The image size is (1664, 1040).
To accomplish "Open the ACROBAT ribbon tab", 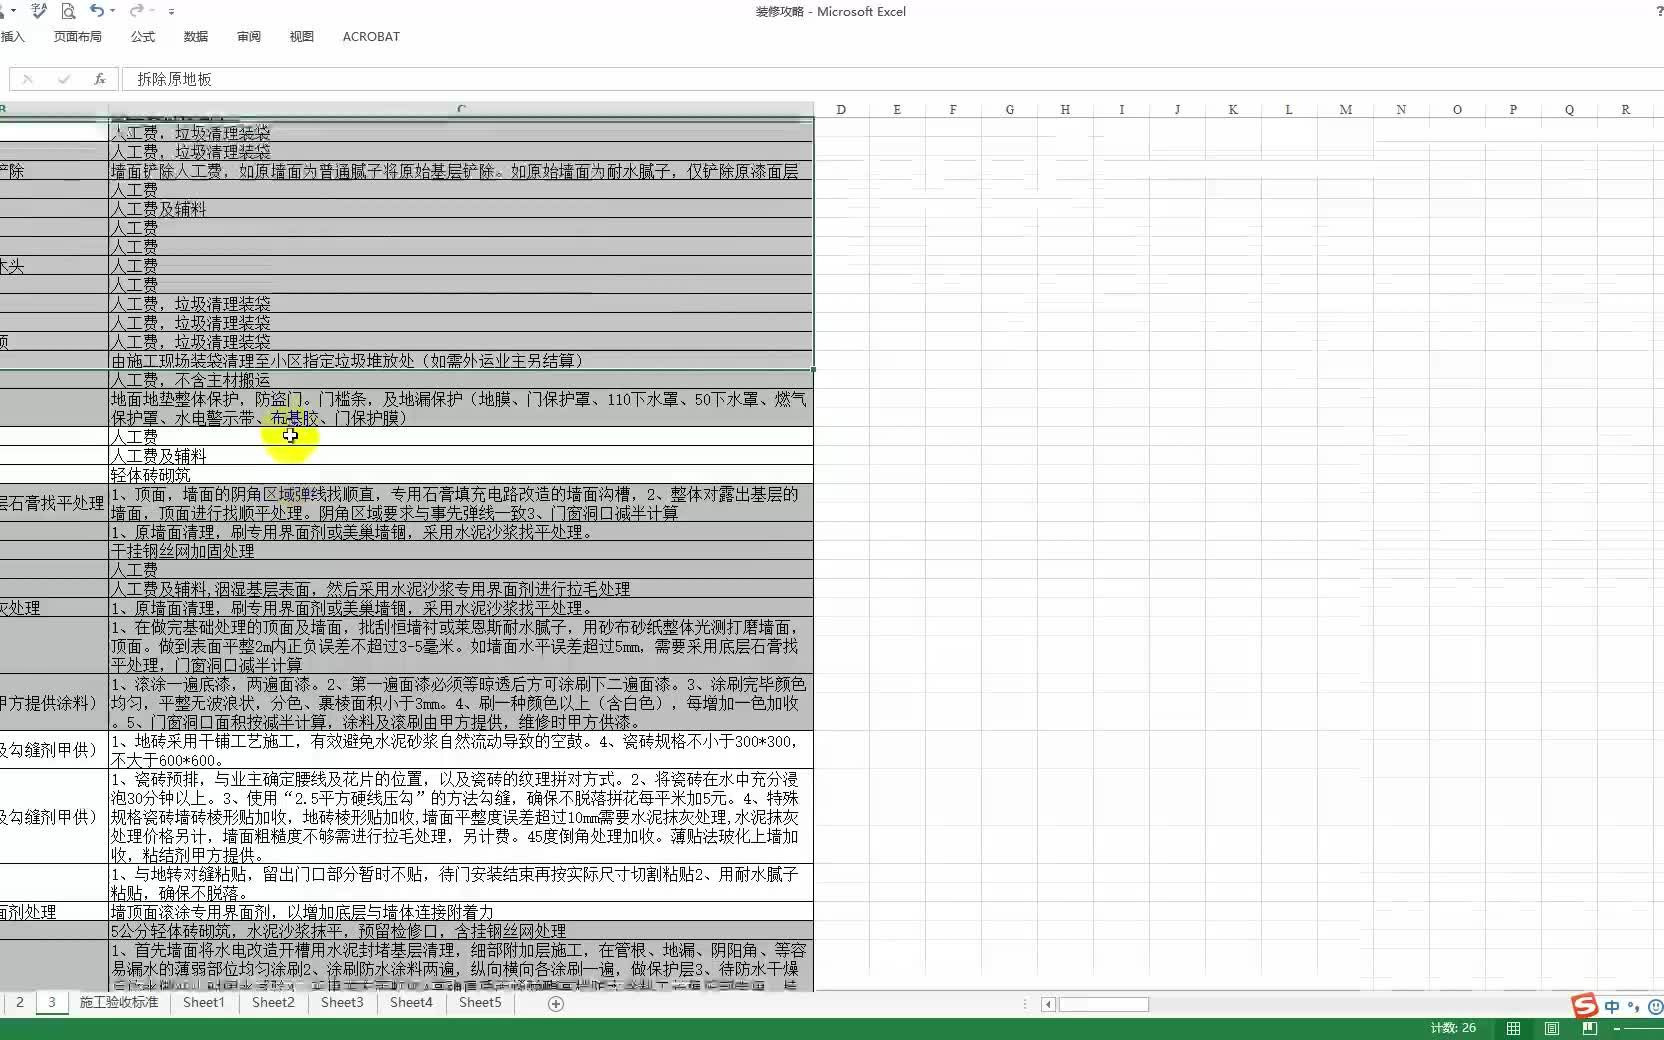I will click(371, 36).
